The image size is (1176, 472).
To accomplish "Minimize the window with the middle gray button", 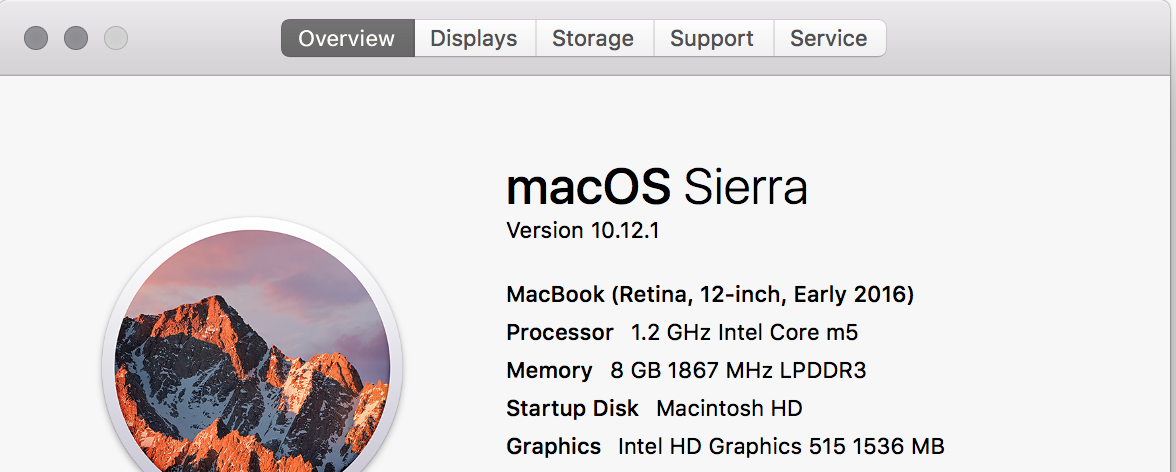I will 76,38.
